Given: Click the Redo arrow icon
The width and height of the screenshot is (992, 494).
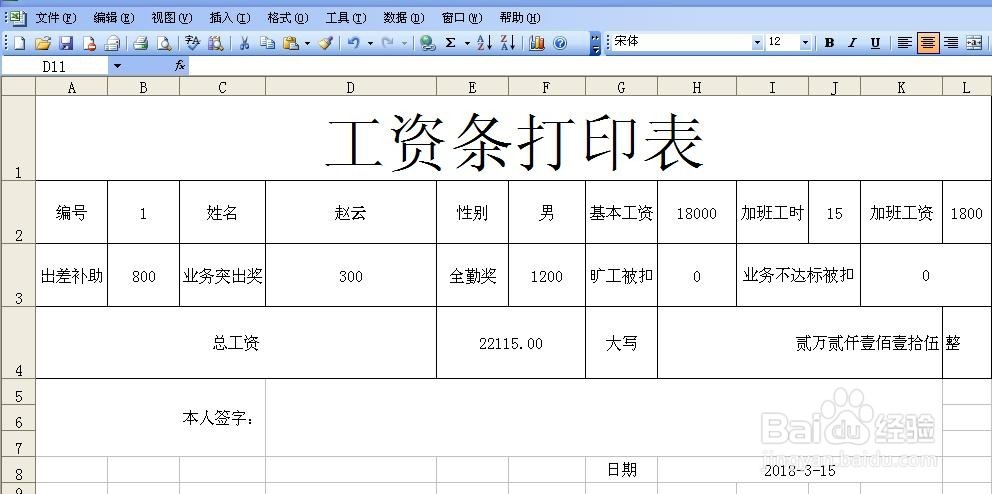Looking at the screenshot, I should (388, 43).
